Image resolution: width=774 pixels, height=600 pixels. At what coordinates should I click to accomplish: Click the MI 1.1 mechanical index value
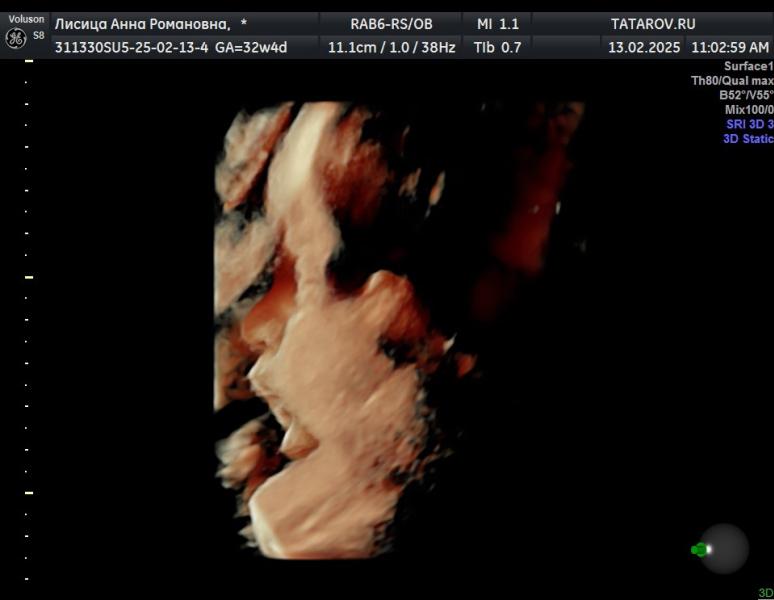(496, 24)
